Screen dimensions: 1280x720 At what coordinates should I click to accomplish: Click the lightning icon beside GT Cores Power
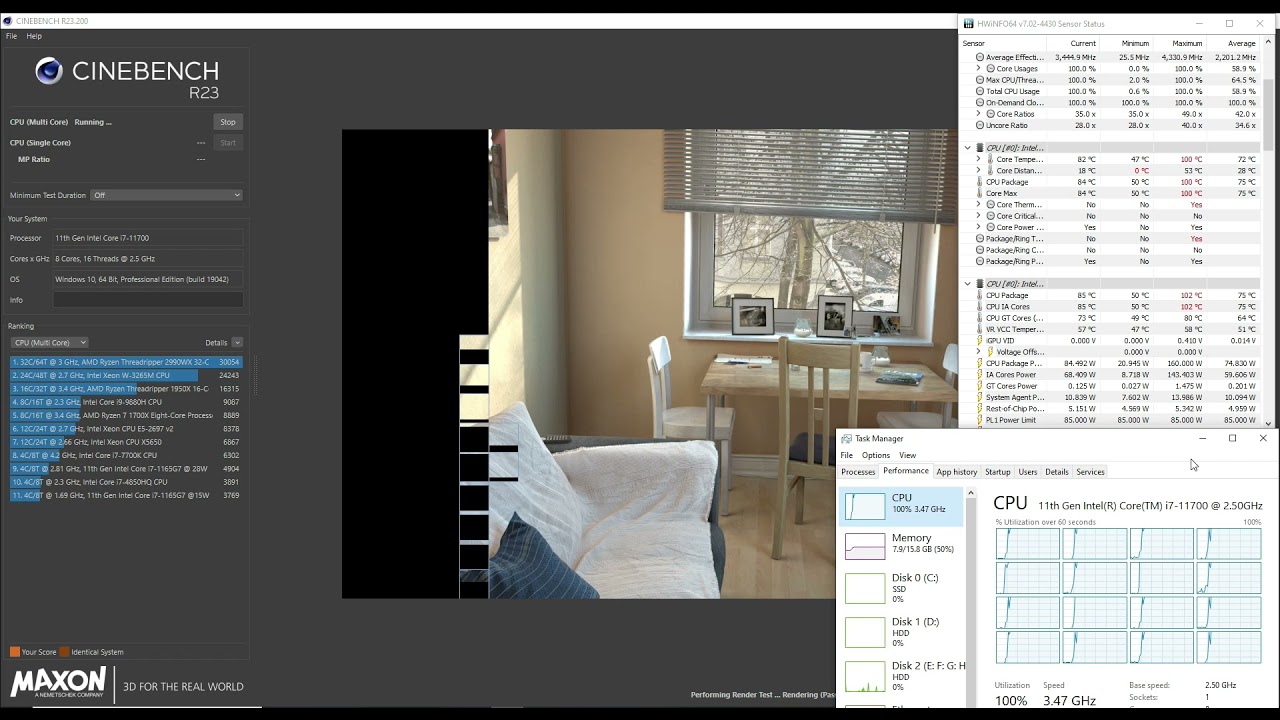980,386
